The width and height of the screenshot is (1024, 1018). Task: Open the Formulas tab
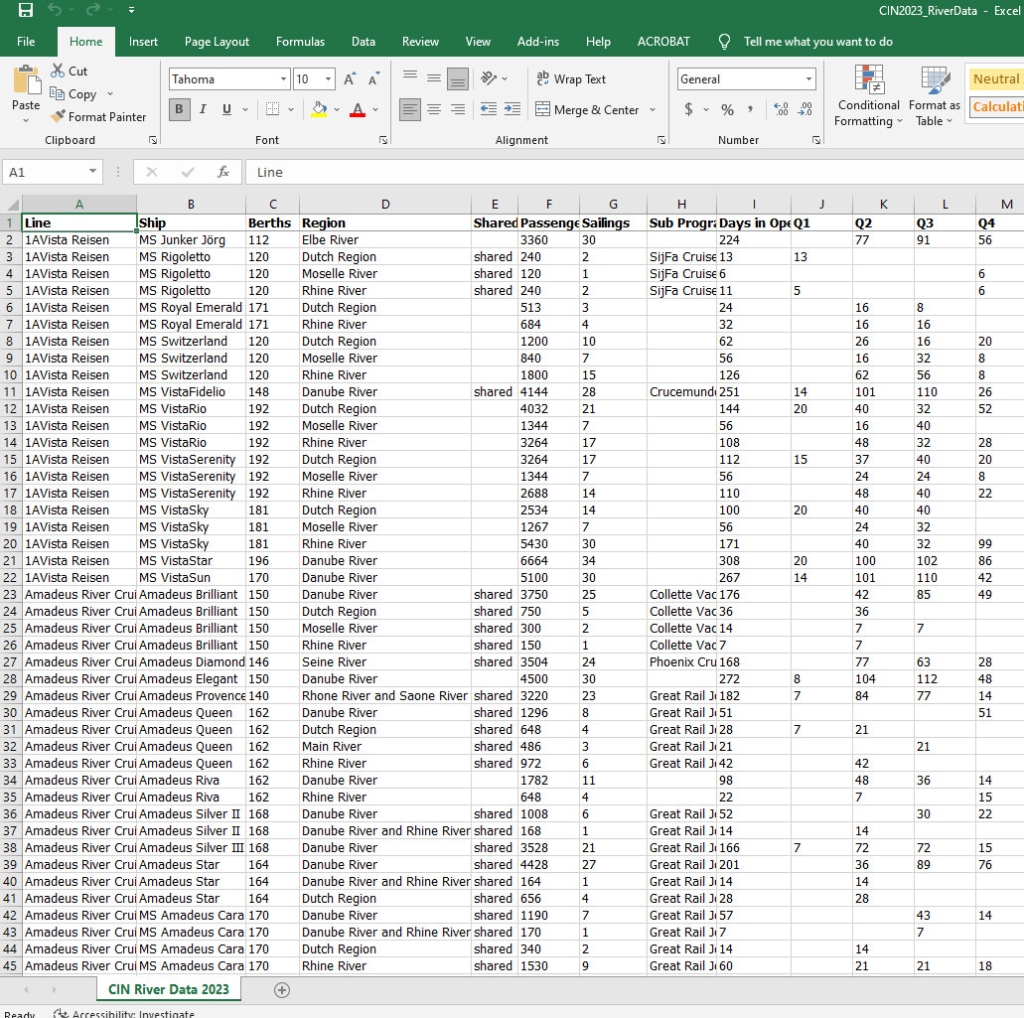pyautogui.click(x=300, y=42)
